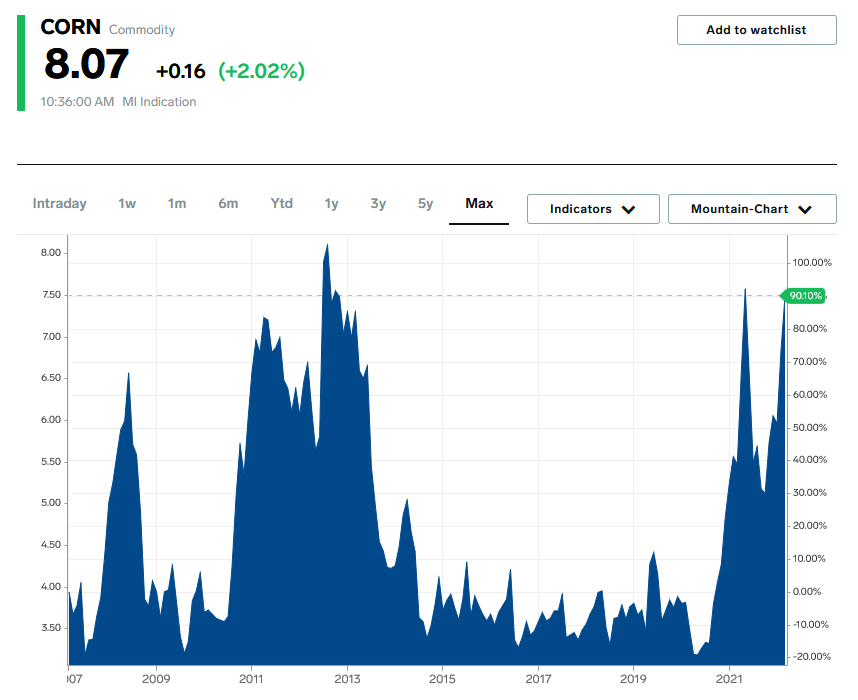Click the 2021 price spike on chart
The height and width of the screenshot is (700, 858).
point(745,291)
